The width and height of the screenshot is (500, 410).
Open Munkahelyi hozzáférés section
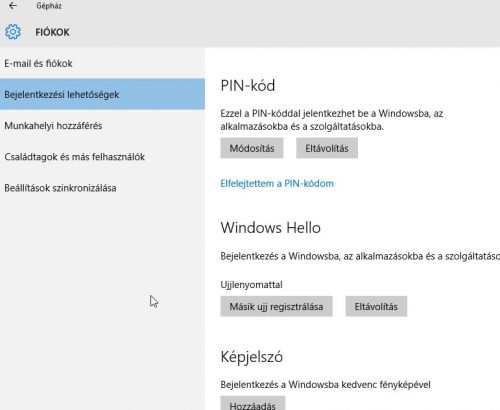[x=102, y=126]
